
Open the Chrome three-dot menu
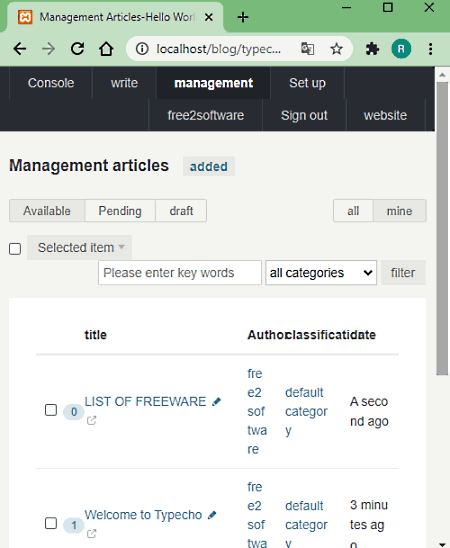(430, 49)
